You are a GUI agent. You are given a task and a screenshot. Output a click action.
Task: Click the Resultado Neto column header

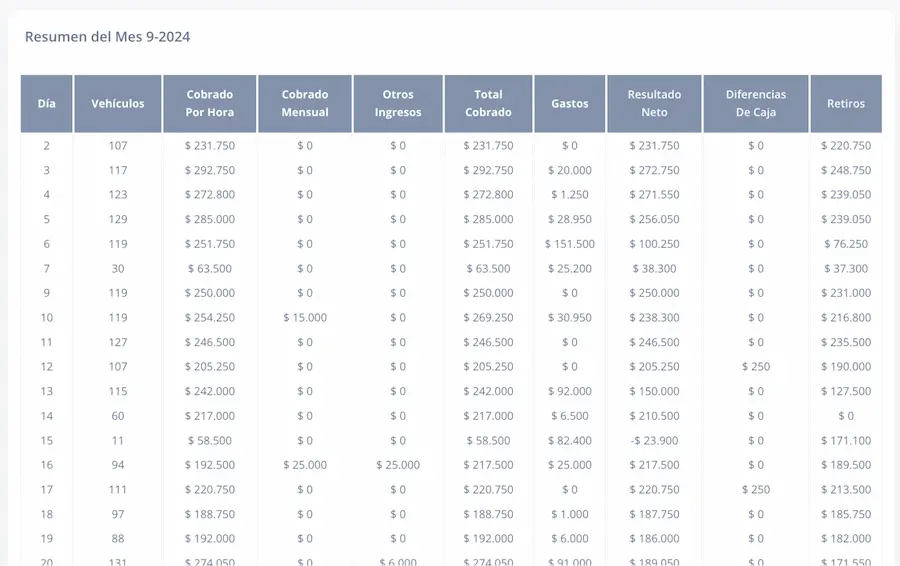point(654,103)
